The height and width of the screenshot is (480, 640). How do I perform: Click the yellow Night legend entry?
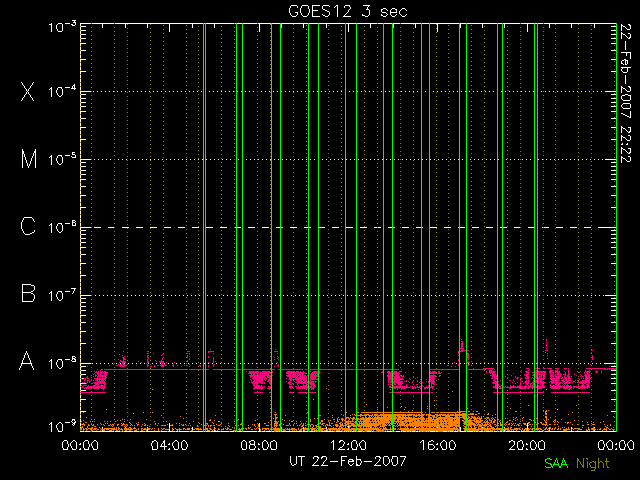(593, 464)
